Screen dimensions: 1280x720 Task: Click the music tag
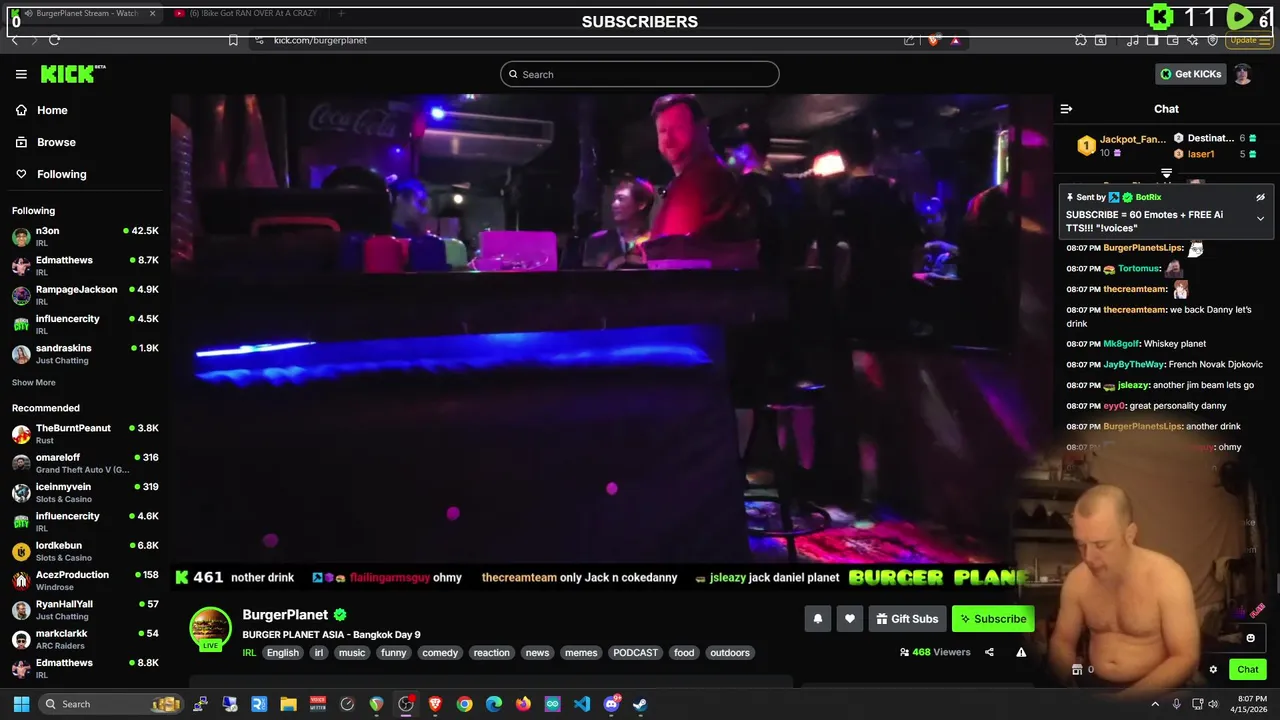tap(352, 653)
